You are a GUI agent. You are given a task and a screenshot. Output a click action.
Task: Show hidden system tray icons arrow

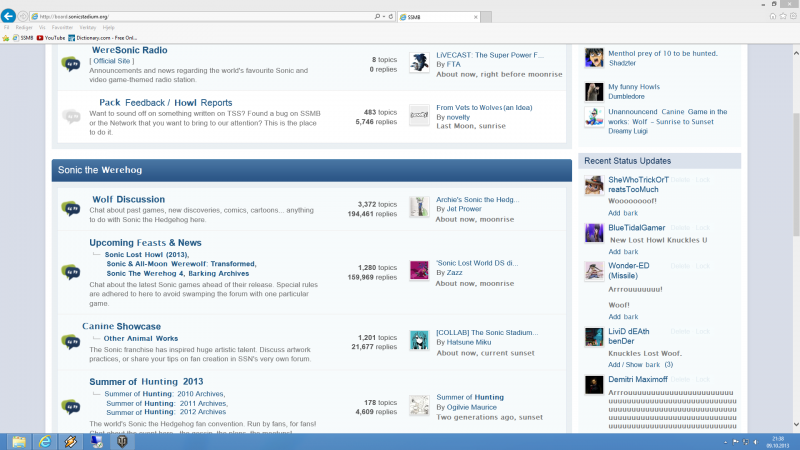coord(726,442)
